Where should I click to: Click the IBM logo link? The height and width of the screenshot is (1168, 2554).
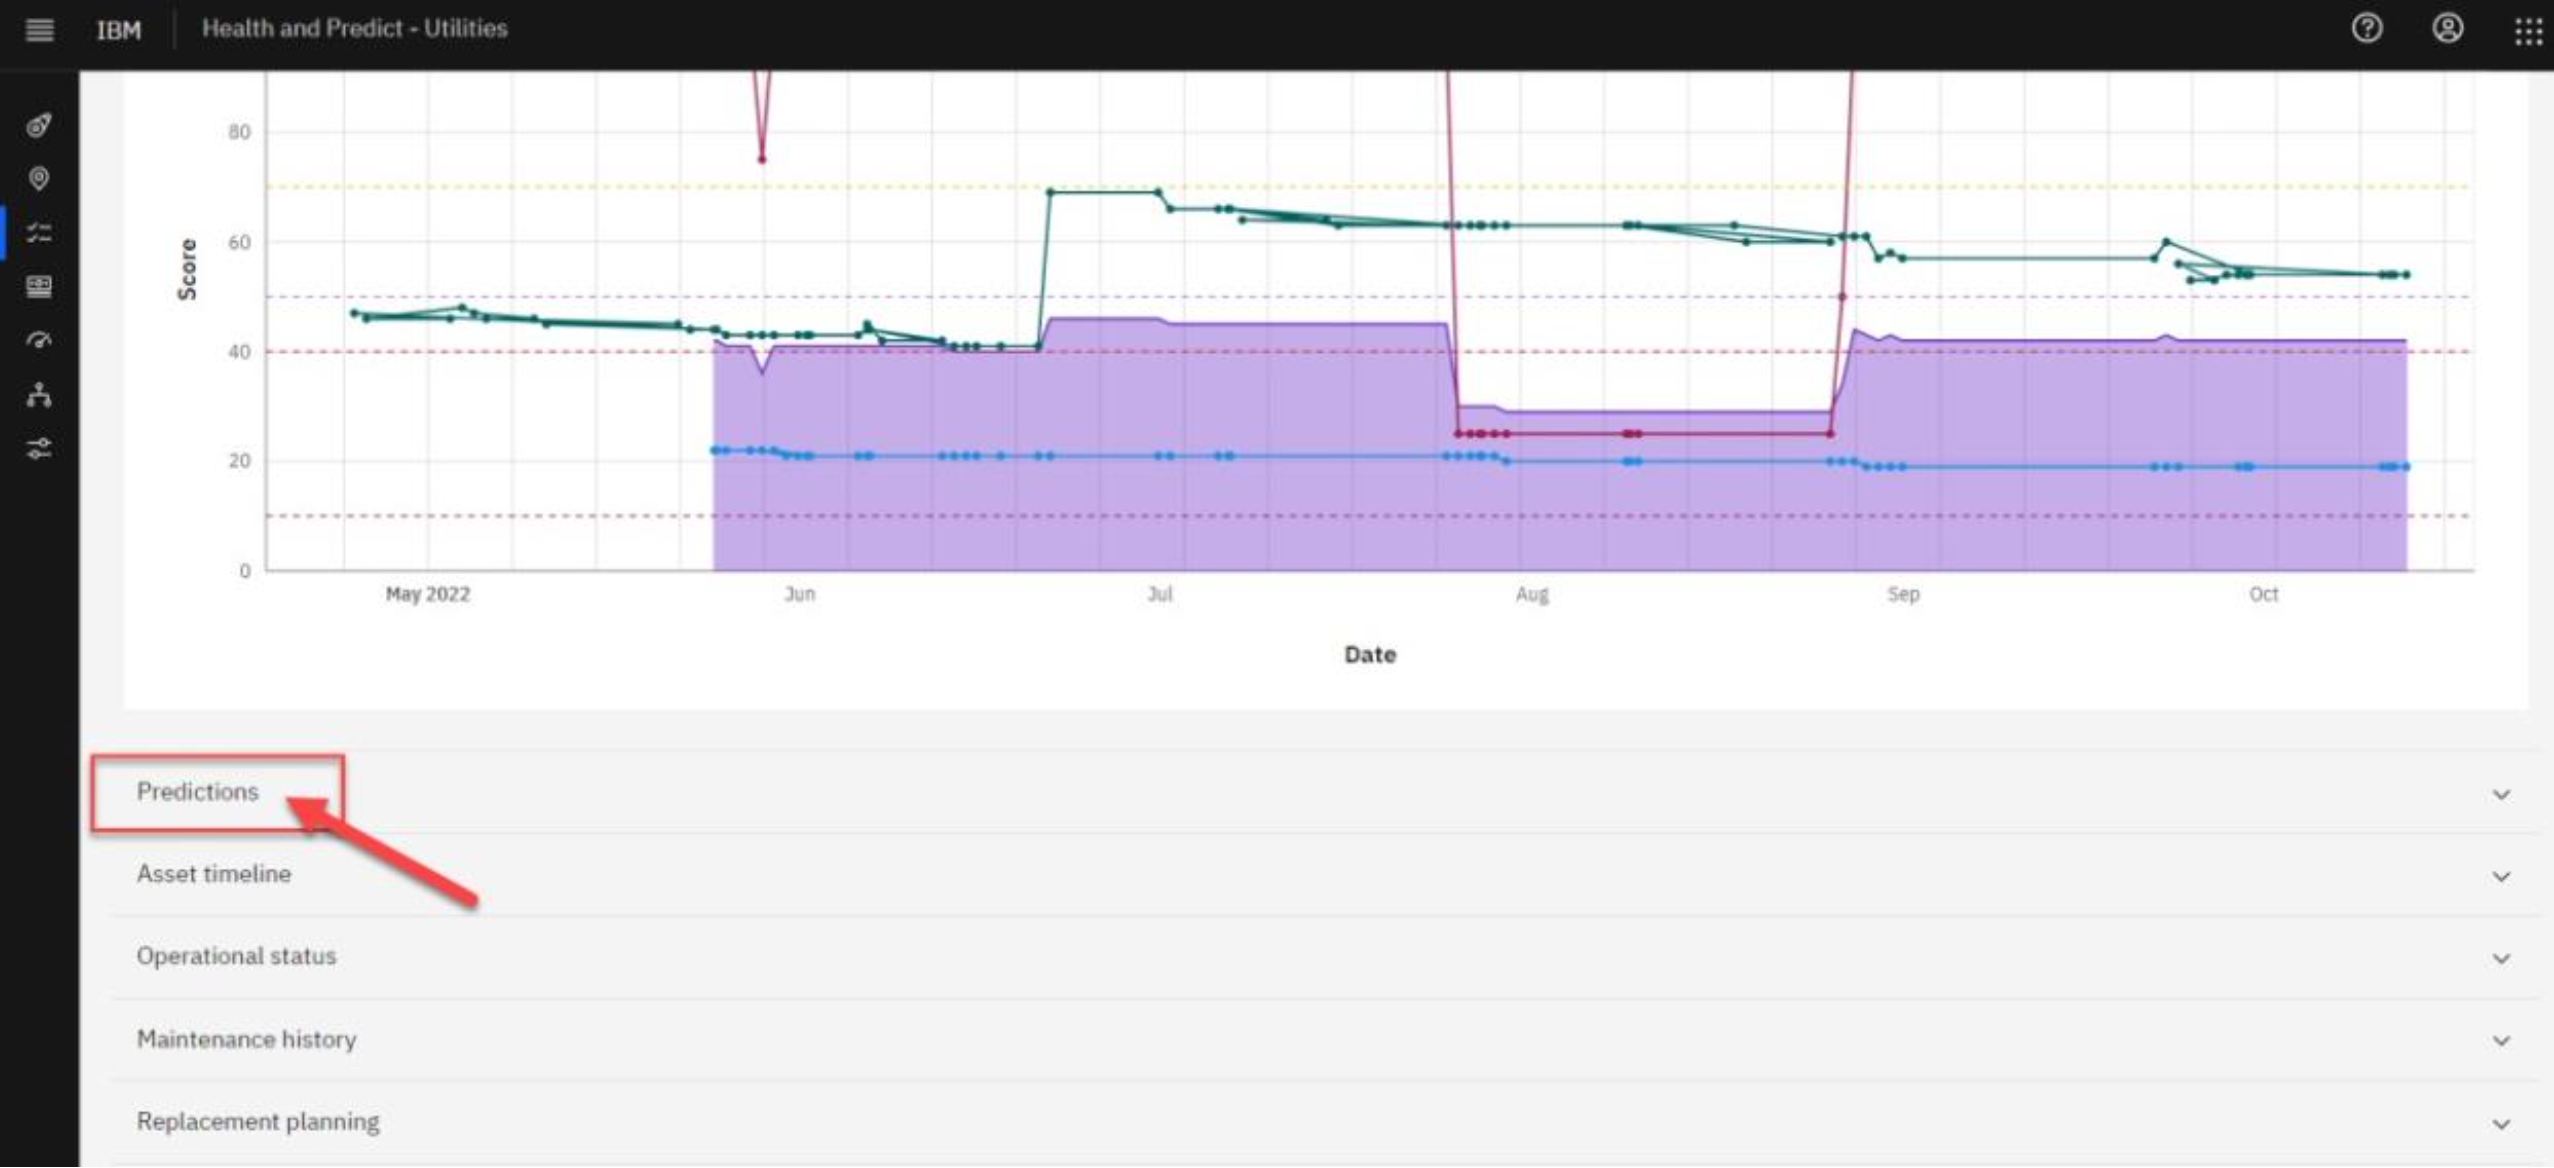pos(119,30)
